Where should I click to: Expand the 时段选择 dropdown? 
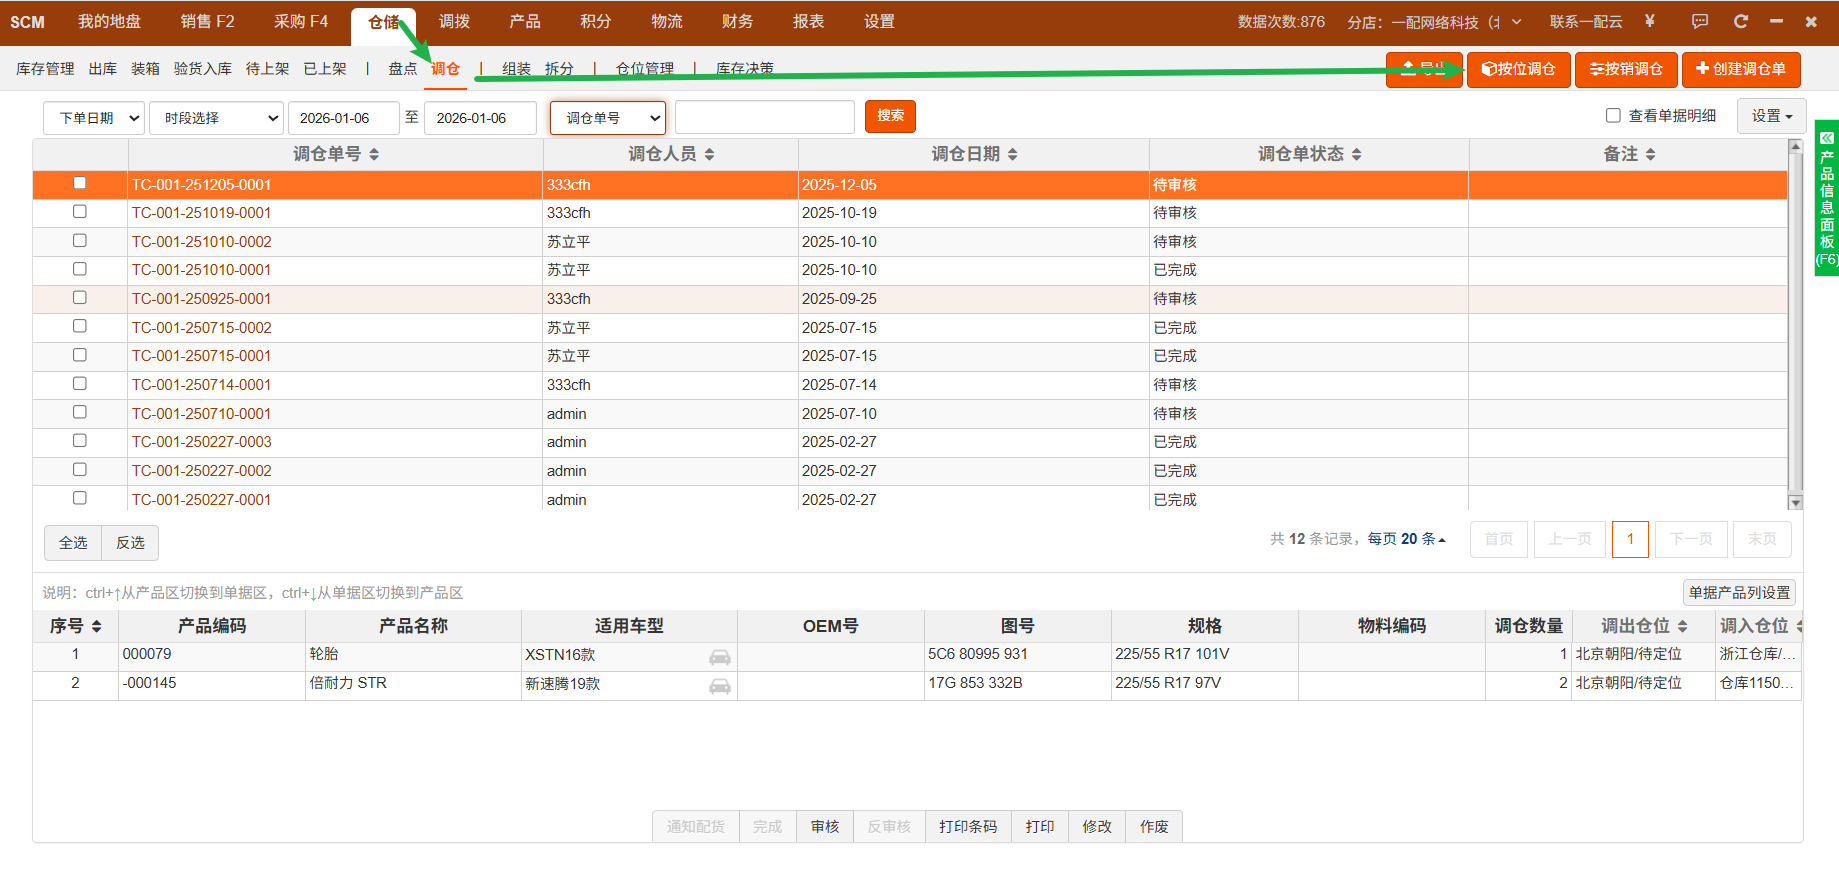[216, 118]
